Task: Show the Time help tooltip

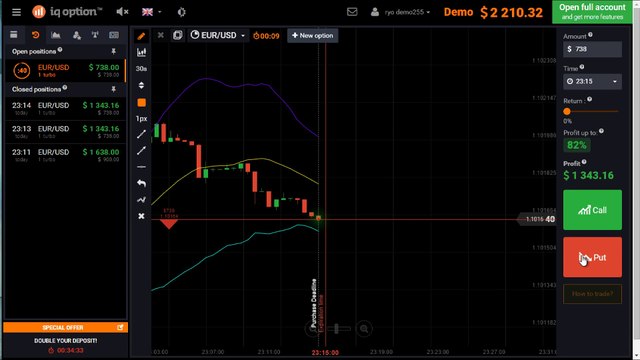Action: pyautogui.click(x=582, y=67)
